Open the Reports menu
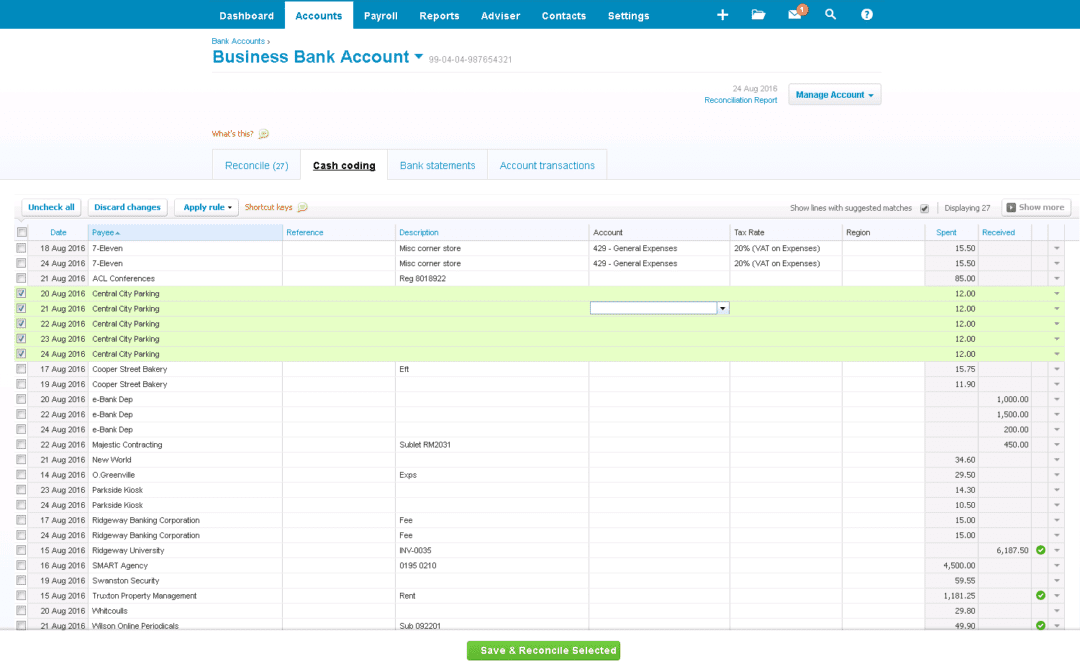Viewport: 1080px width, 664px height. (441, 15)
